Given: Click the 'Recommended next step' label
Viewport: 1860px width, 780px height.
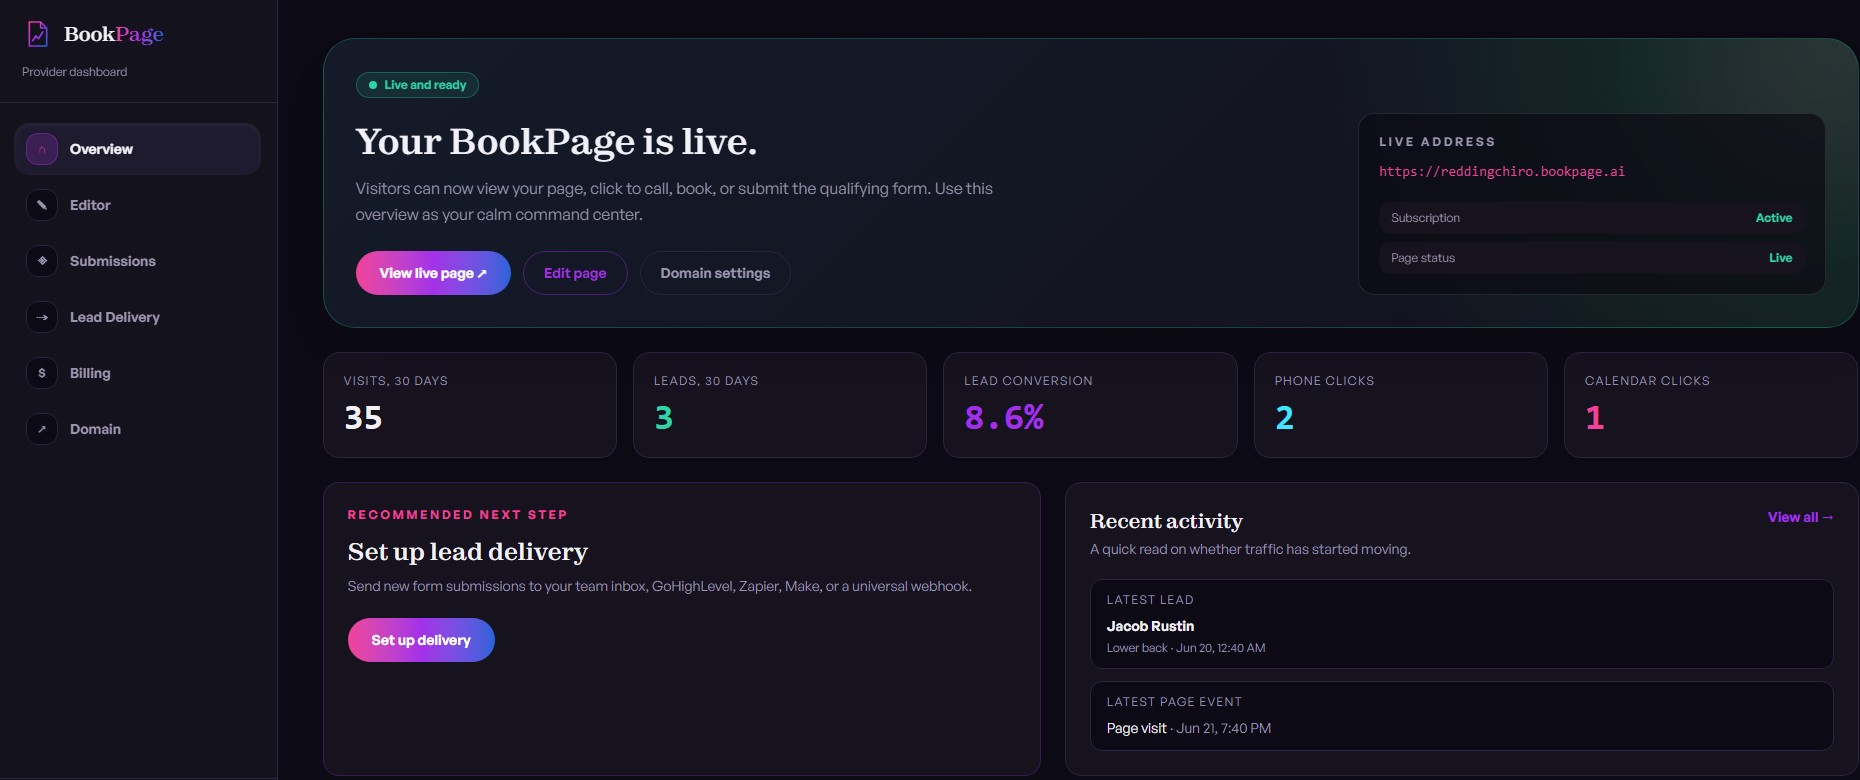Looking at the screenshot, I should (457, 515).
